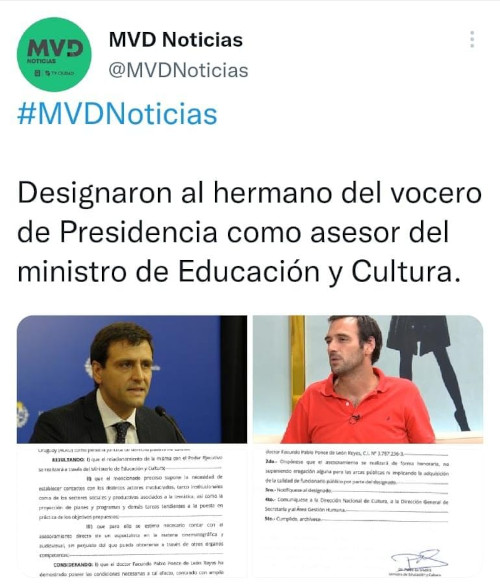Screen dimensions: 500x586
Task: Click the microphone in the press conference photo
Action: tap(170, 423)
